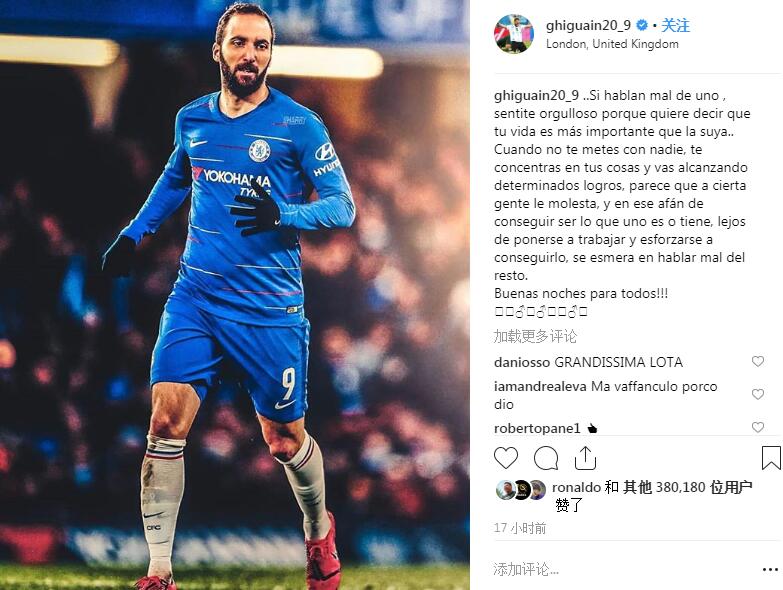Open comments with the speech bubble icon

coord(546,458)
